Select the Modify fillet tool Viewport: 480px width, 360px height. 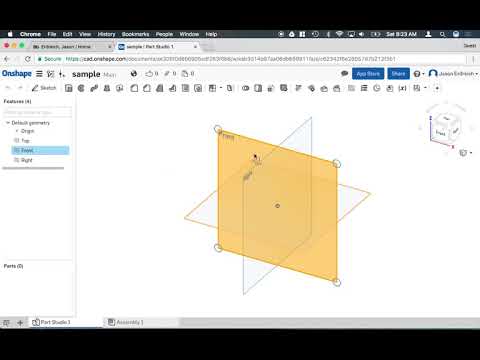298,88
